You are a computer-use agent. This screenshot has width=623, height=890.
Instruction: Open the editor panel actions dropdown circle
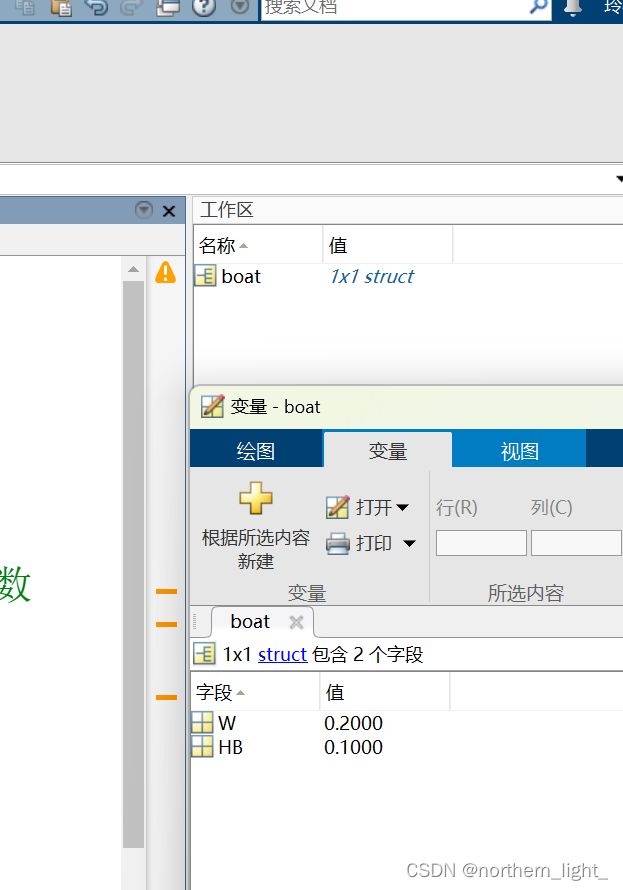tap(144, 210)
